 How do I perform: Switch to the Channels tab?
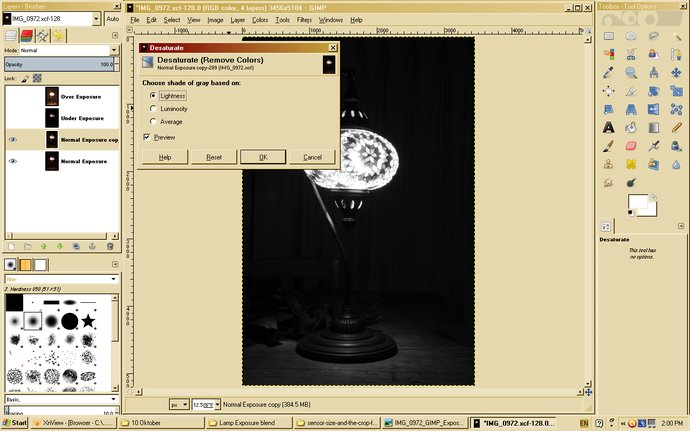(27, 36)
